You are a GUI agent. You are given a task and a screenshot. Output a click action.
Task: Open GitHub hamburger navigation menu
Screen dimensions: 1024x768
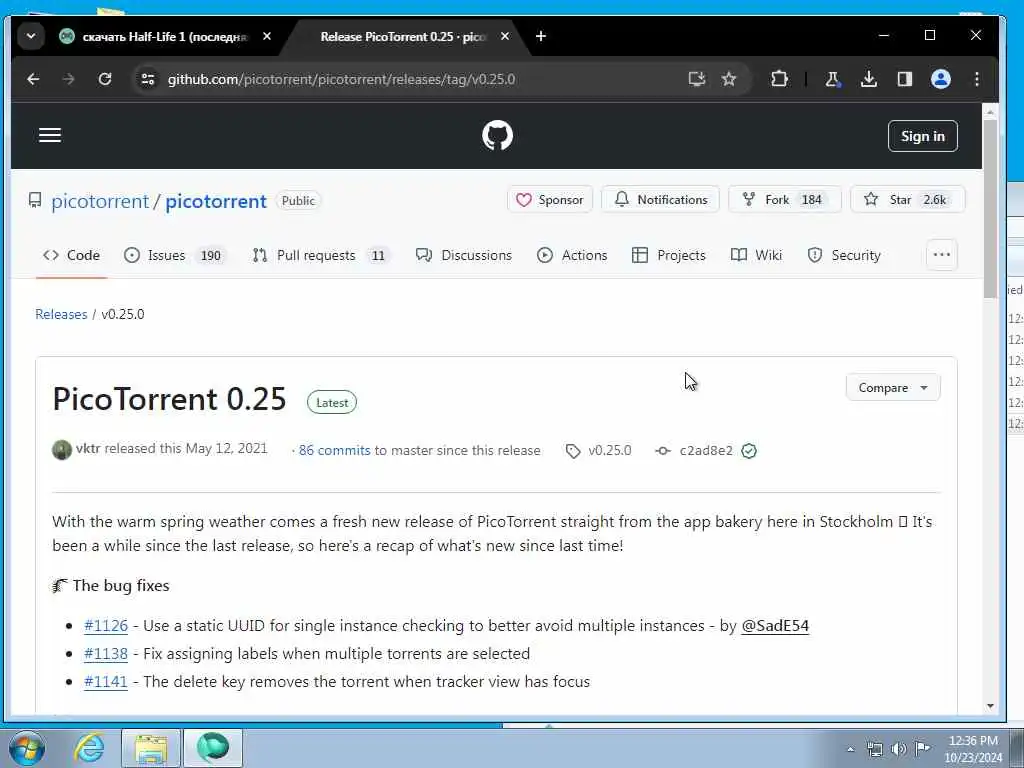(x=50, y=135)
